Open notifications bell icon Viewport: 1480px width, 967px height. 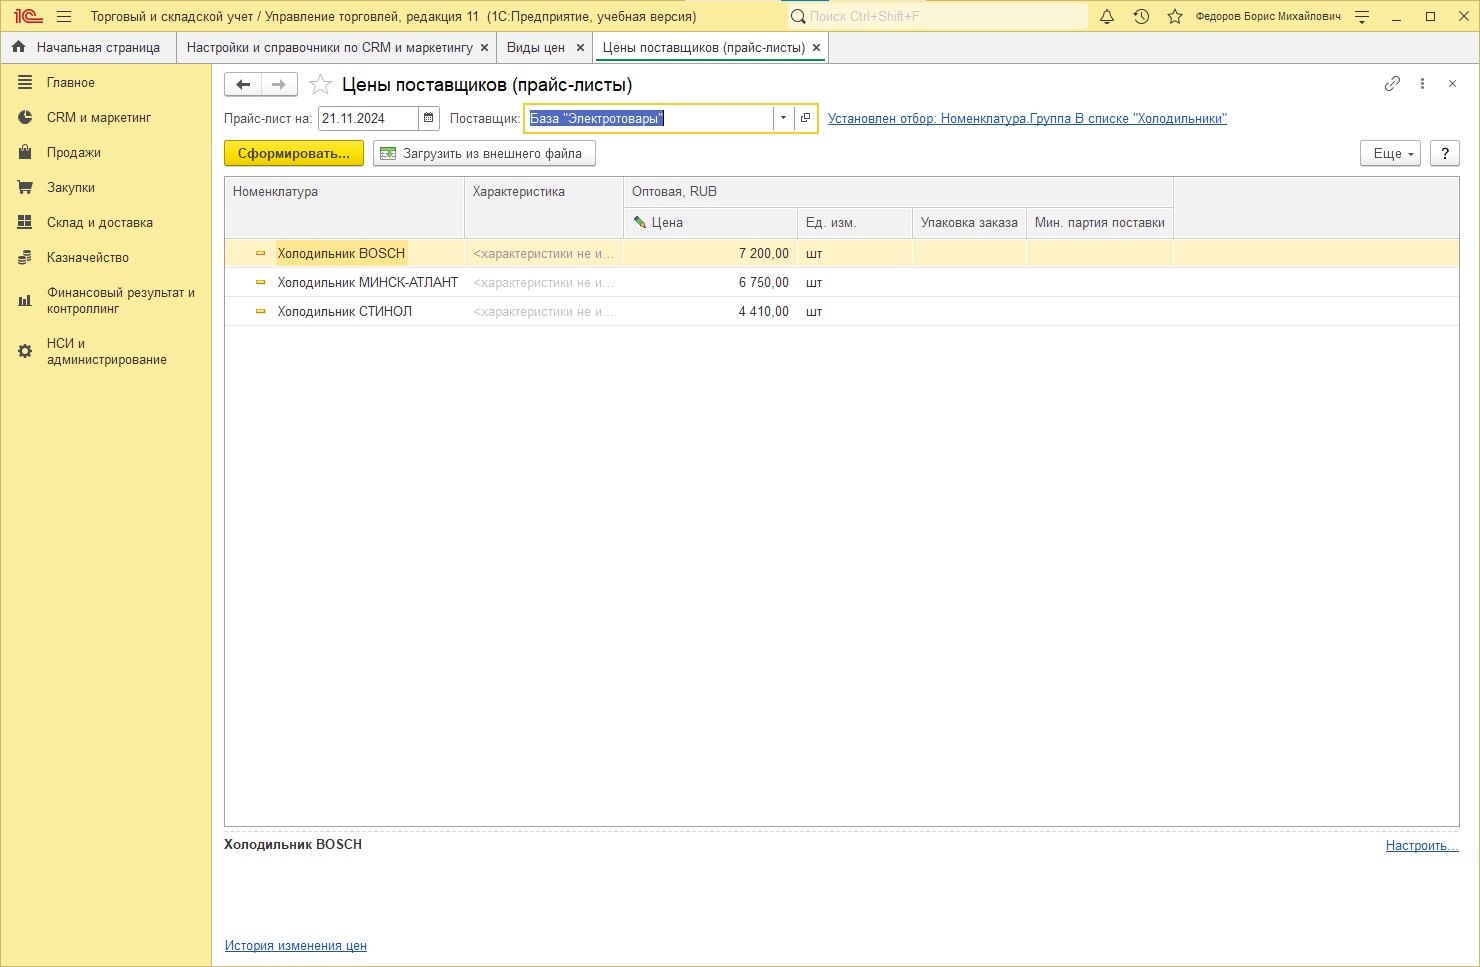point(1107,16)
